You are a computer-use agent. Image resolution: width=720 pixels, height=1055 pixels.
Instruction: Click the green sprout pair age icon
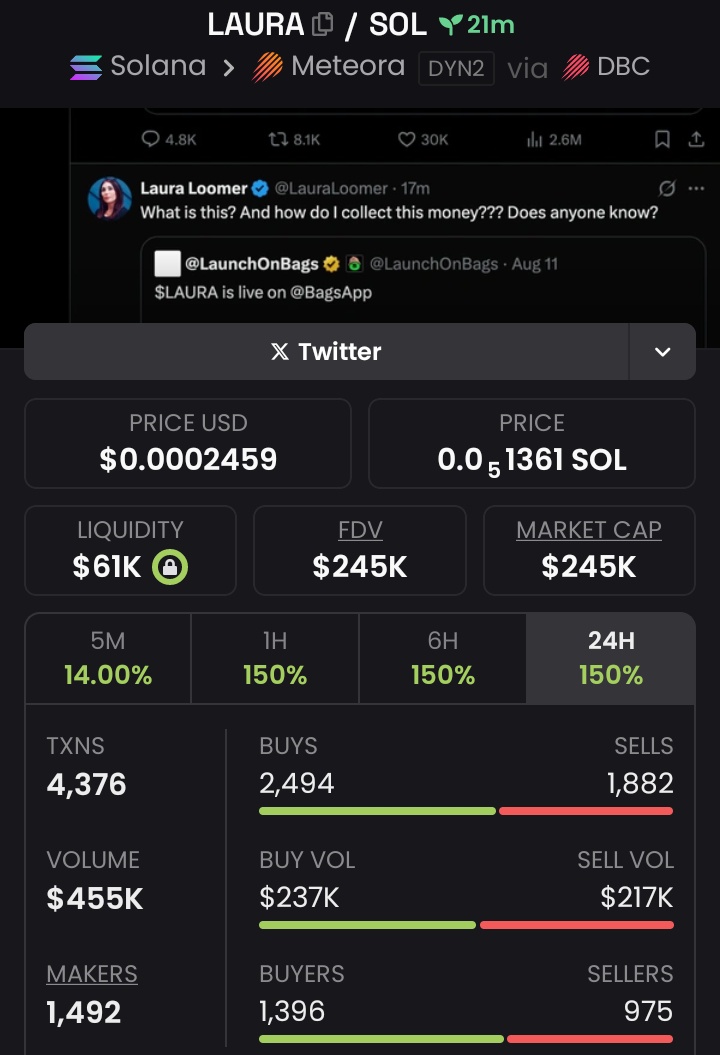[449, 25]
